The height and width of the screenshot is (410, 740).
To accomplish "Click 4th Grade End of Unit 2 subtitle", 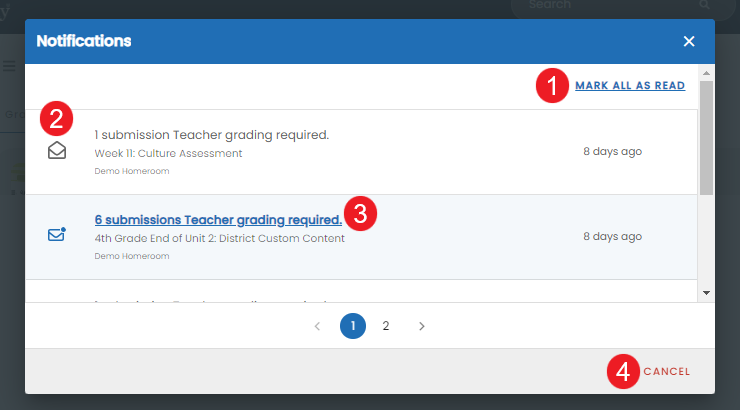I will (219, 238).
